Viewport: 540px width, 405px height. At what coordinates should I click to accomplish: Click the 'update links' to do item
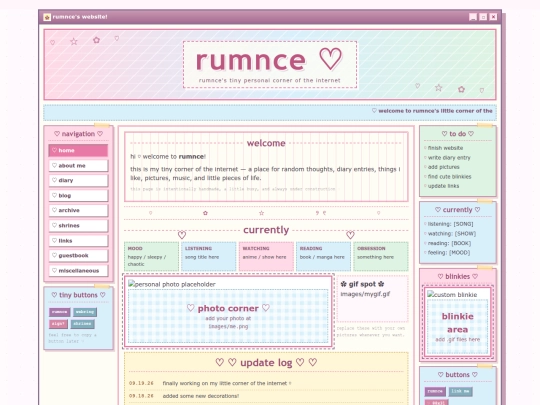tap(443, 186)
